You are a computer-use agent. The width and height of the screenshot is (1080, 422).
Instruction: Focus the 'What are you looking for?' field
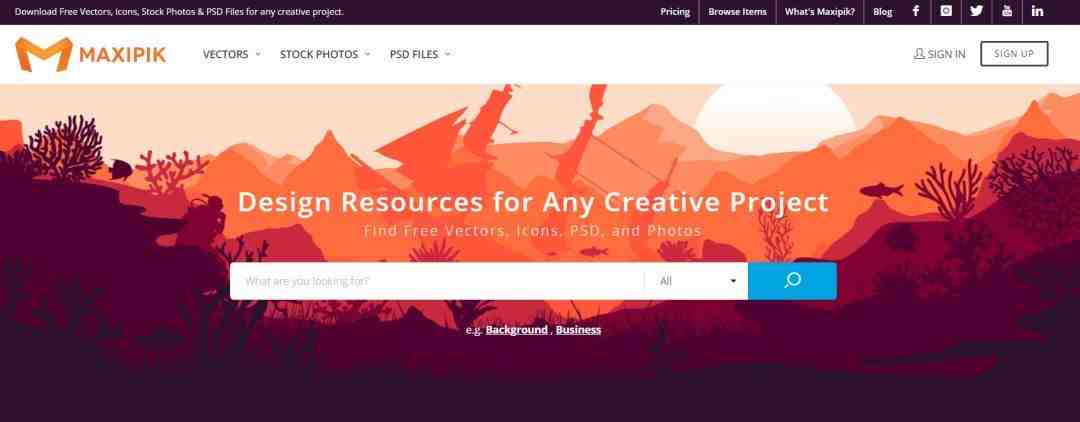[x=437, y=281]
